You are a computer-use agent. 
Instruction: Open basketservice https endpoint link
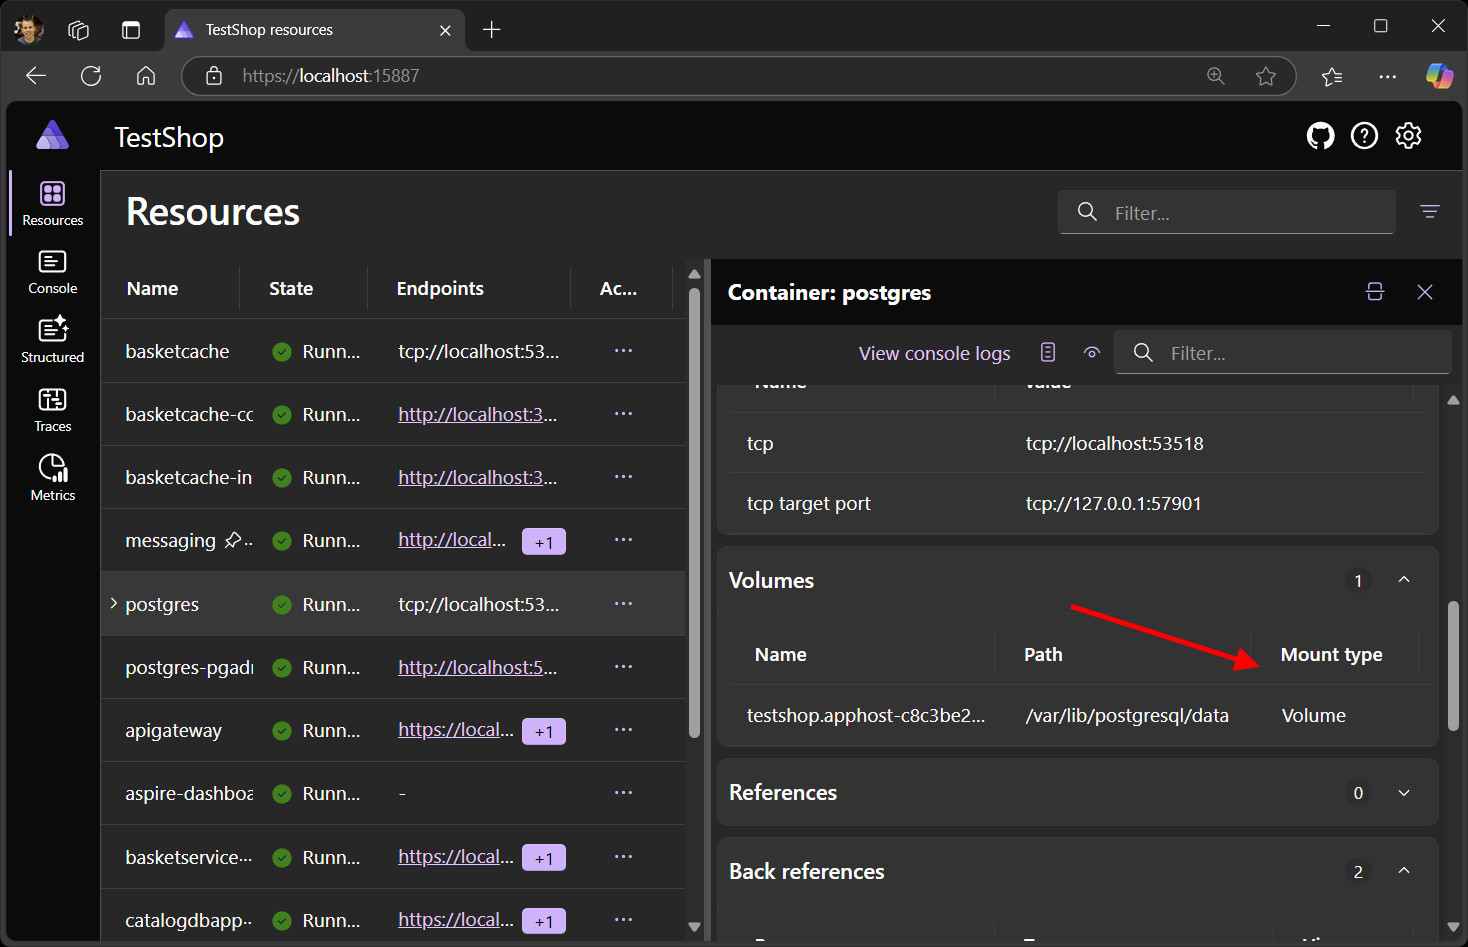456,857
